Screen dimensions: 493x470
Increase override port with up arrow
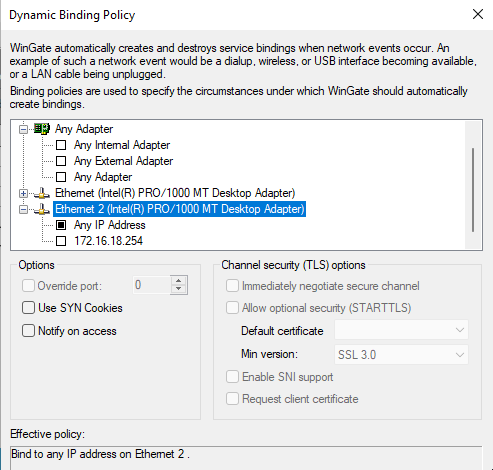pos(179,281)
